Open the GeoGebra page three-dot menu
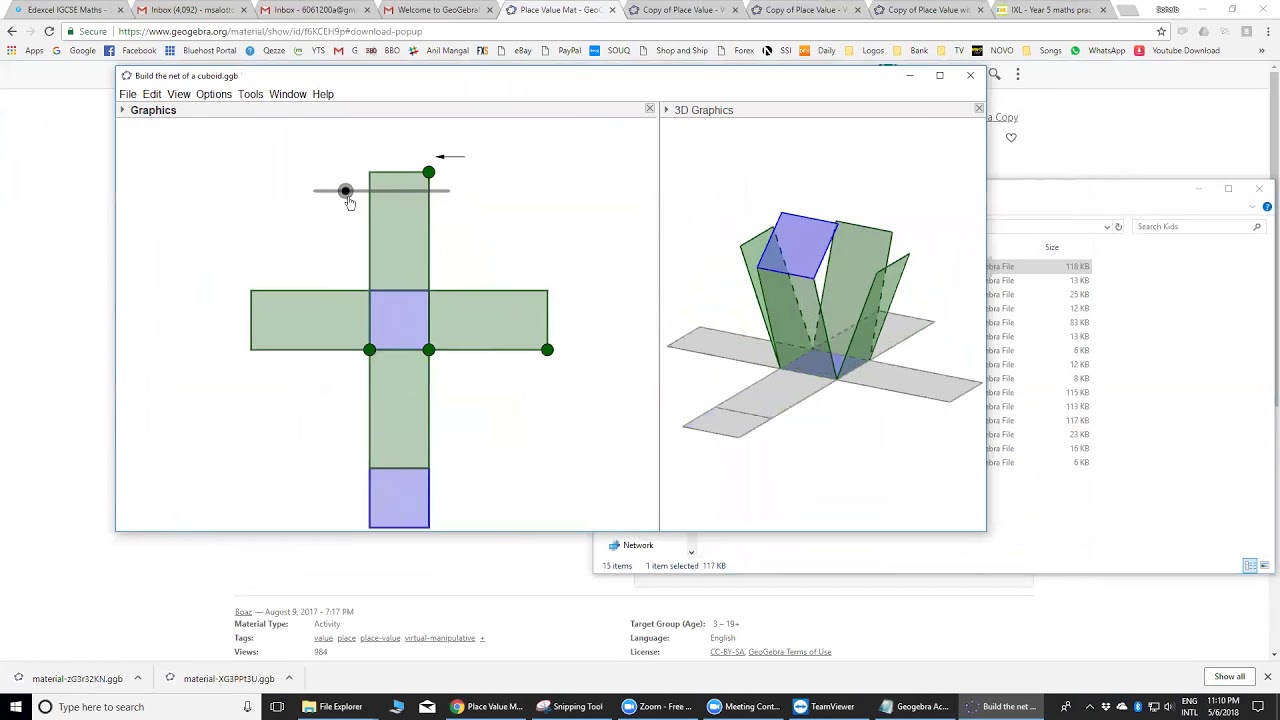 click(x=1018, y=74)
